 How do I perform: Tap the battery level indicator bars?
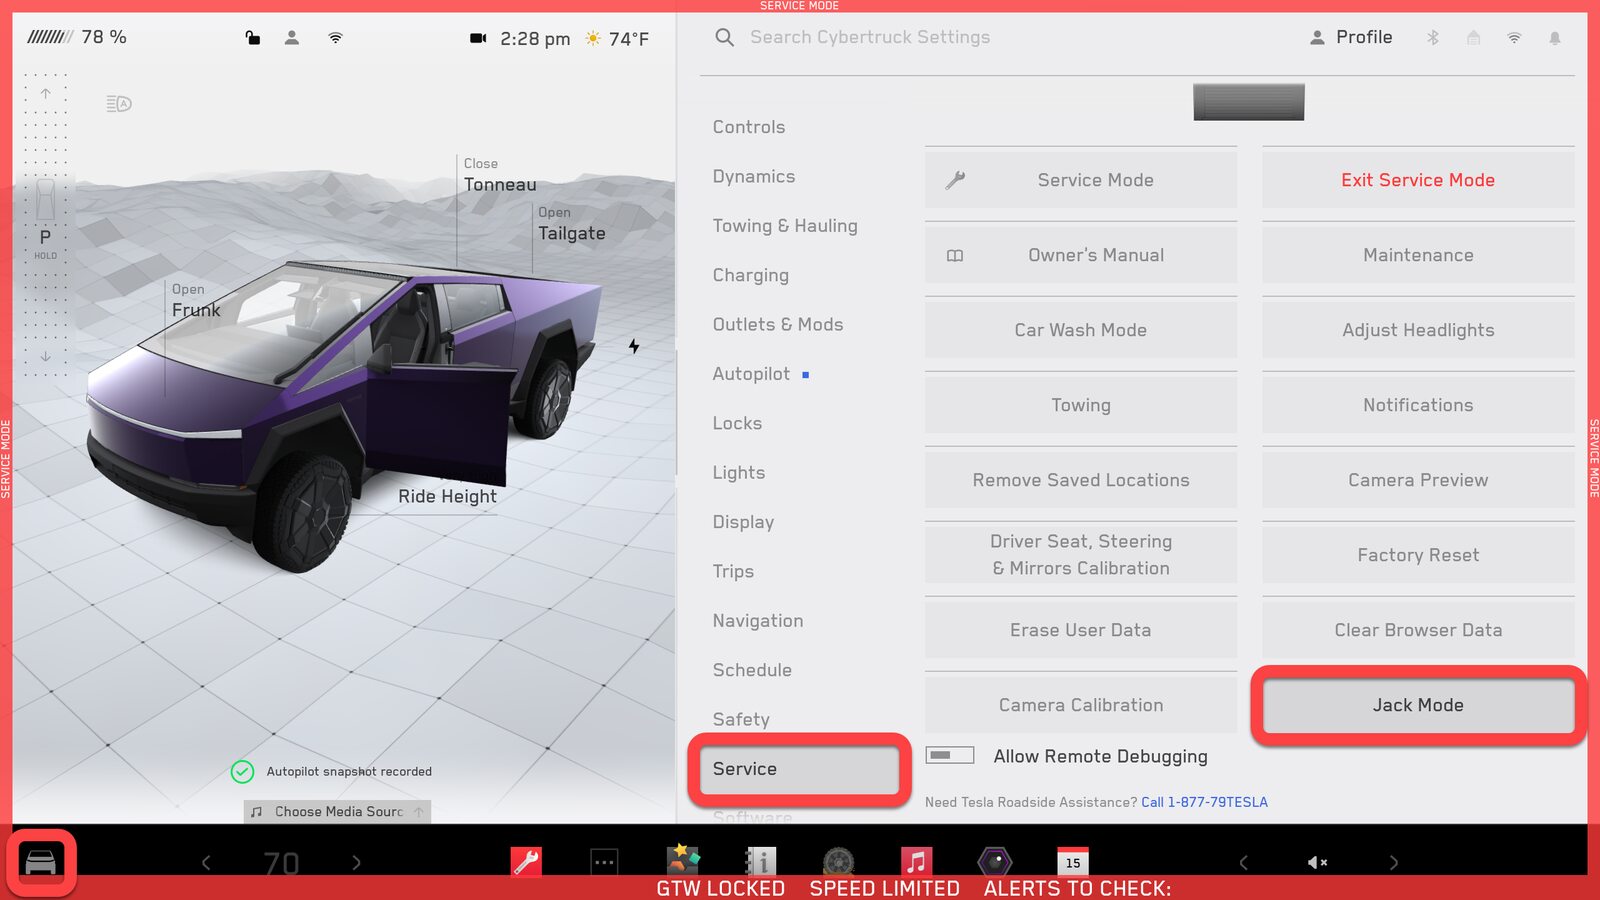click(49, 37)
